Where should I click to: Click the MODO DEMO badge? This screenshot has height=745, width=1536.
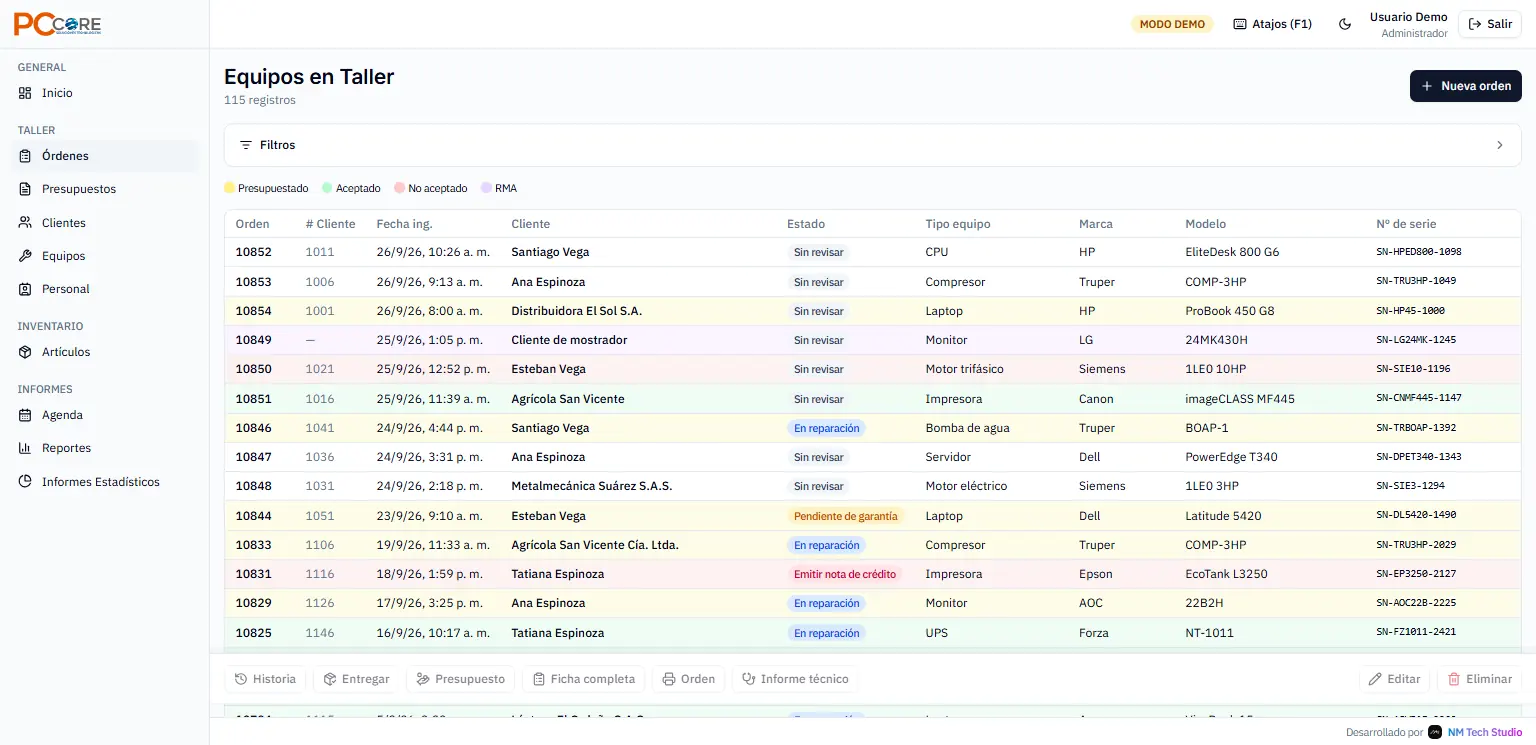point(1172,24)
